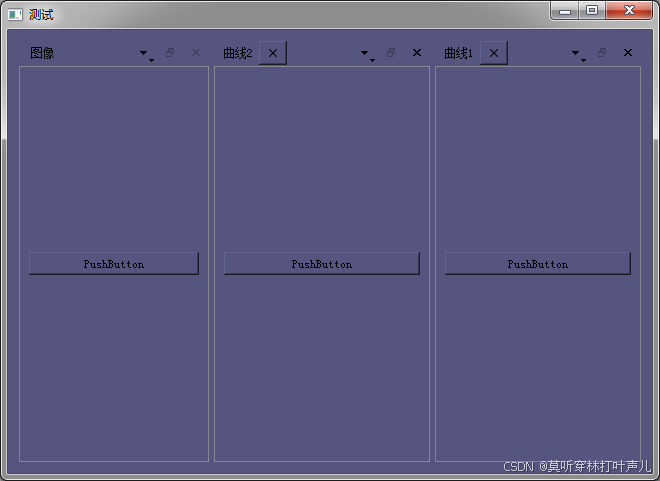Close the 曲线1 dock panel with the bold X

coord(628,53)
